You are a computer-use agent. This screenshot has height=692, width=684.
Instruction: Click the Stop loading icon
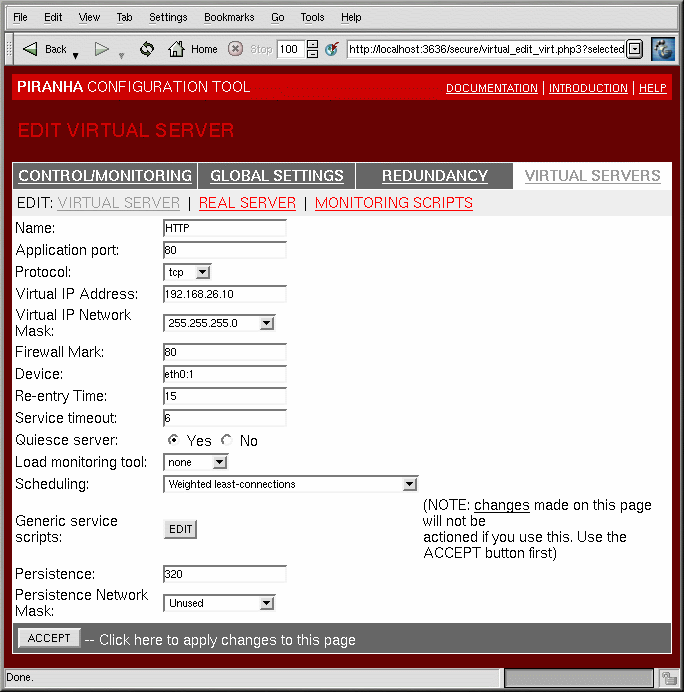tap(235, 49)
